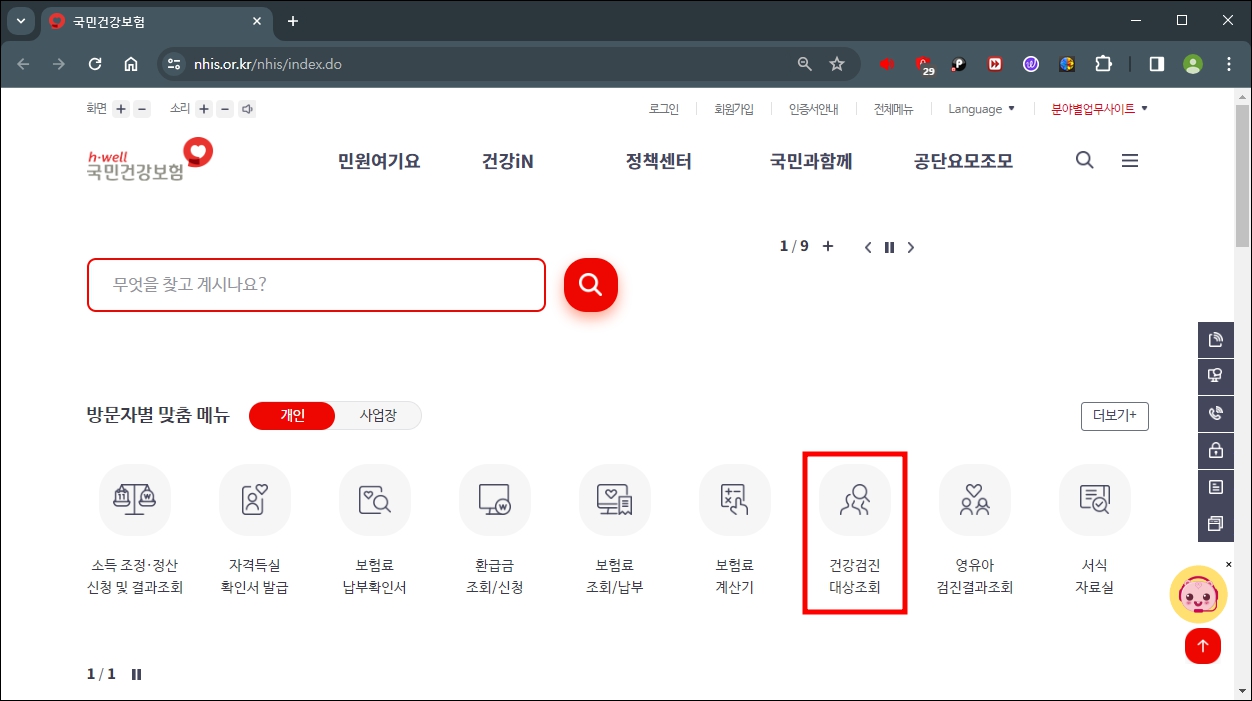1252x701 pixels.
Task: Click the 회원가입 link
Action: (x=734, y=109)
